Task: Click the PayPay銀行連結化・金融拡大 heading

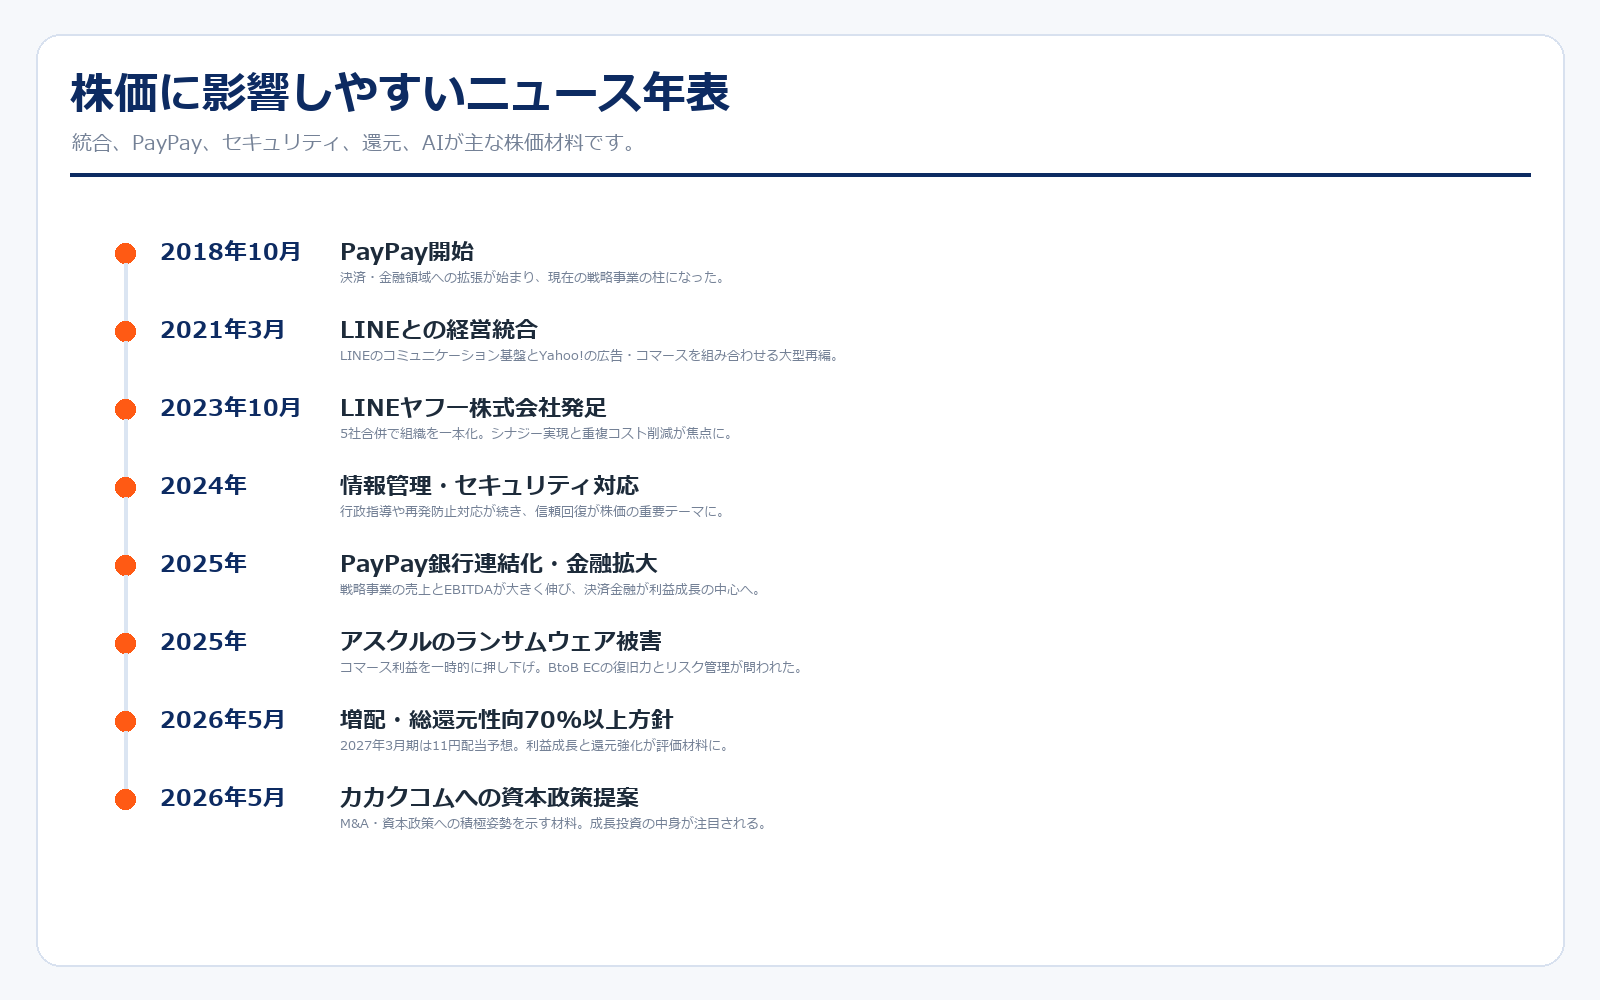Action: click(499, 564)
